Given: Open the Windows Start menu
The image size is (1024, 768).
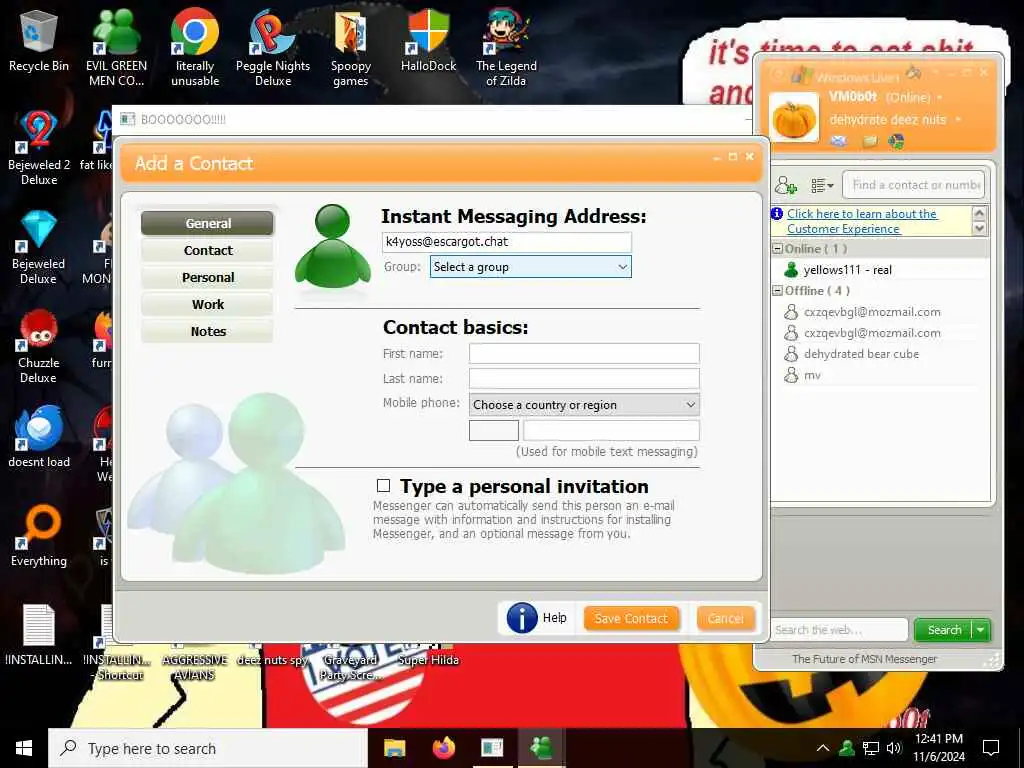Looking at the screenshot, I should click(24, 748).
